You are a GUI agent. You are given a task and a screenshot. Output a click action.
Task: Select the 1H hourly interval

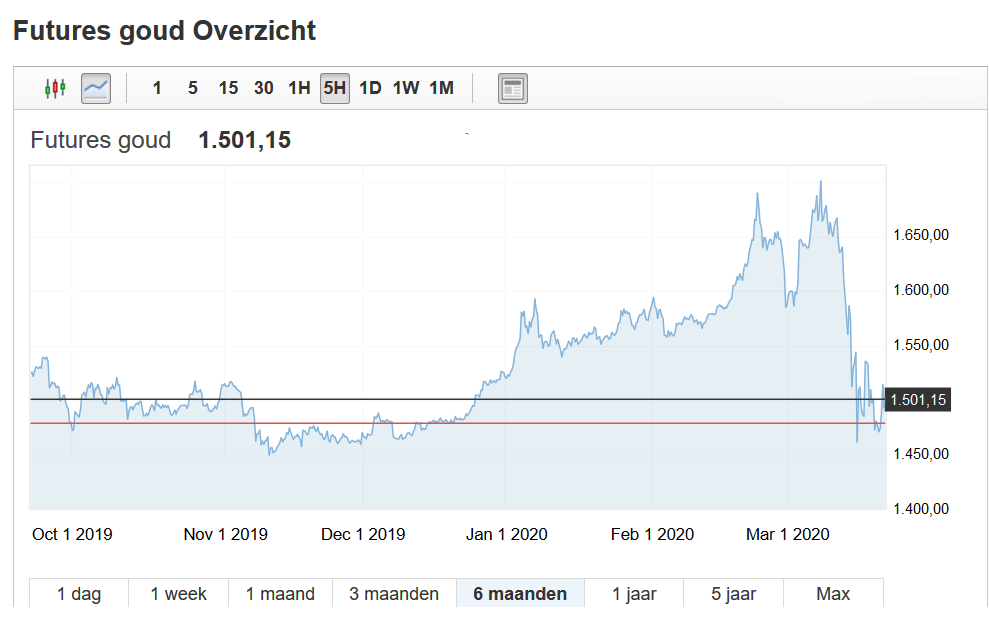coord(298,88)
